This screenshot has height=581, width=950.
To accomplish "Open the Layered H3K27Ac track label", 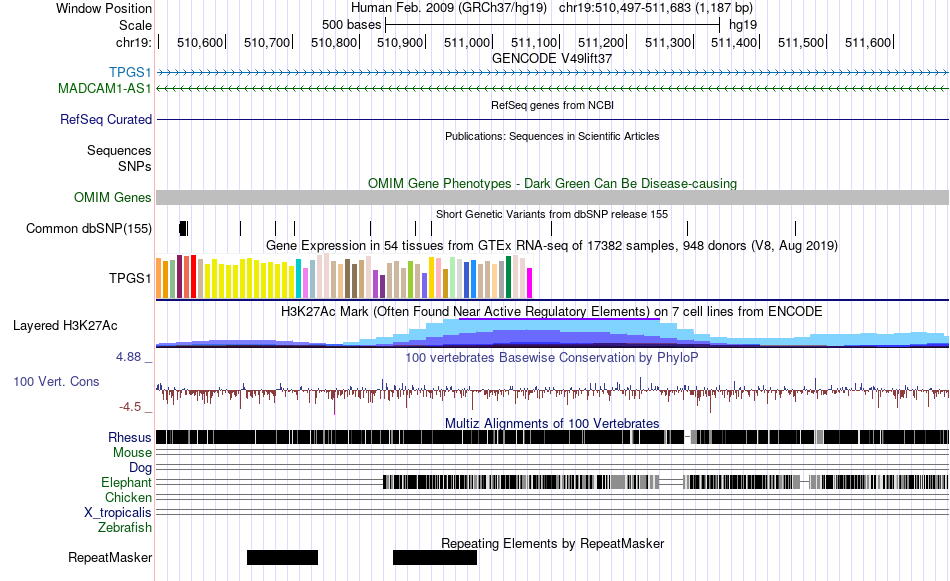I will 65,325.
